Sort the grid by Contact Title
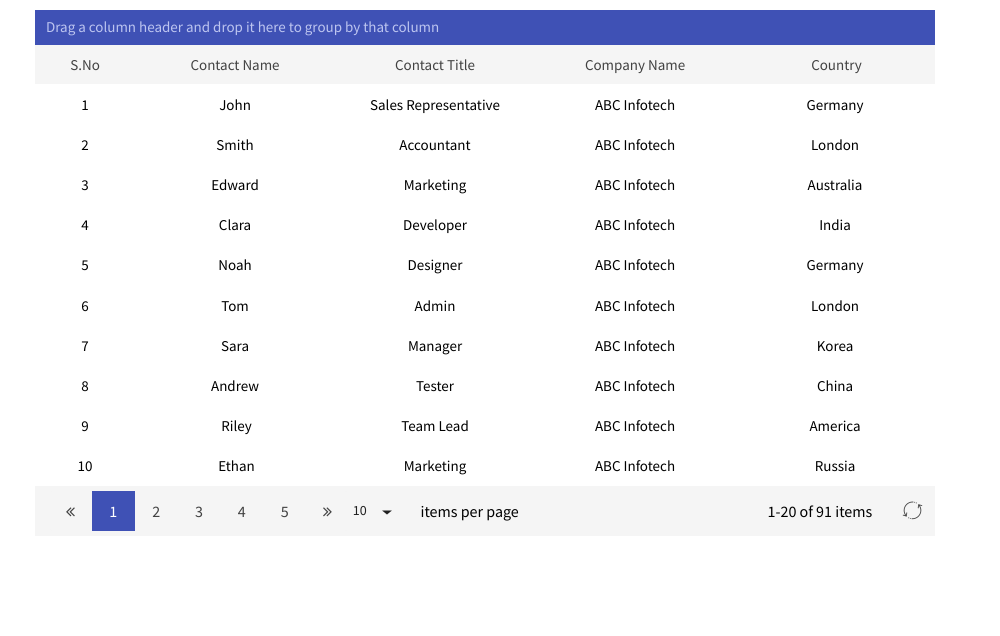 [x=434, y=65]
